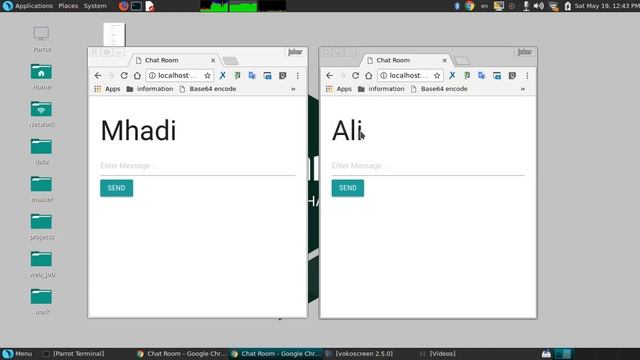
Task: Click translate extension icon in Ali window
Action: point(482,76)
